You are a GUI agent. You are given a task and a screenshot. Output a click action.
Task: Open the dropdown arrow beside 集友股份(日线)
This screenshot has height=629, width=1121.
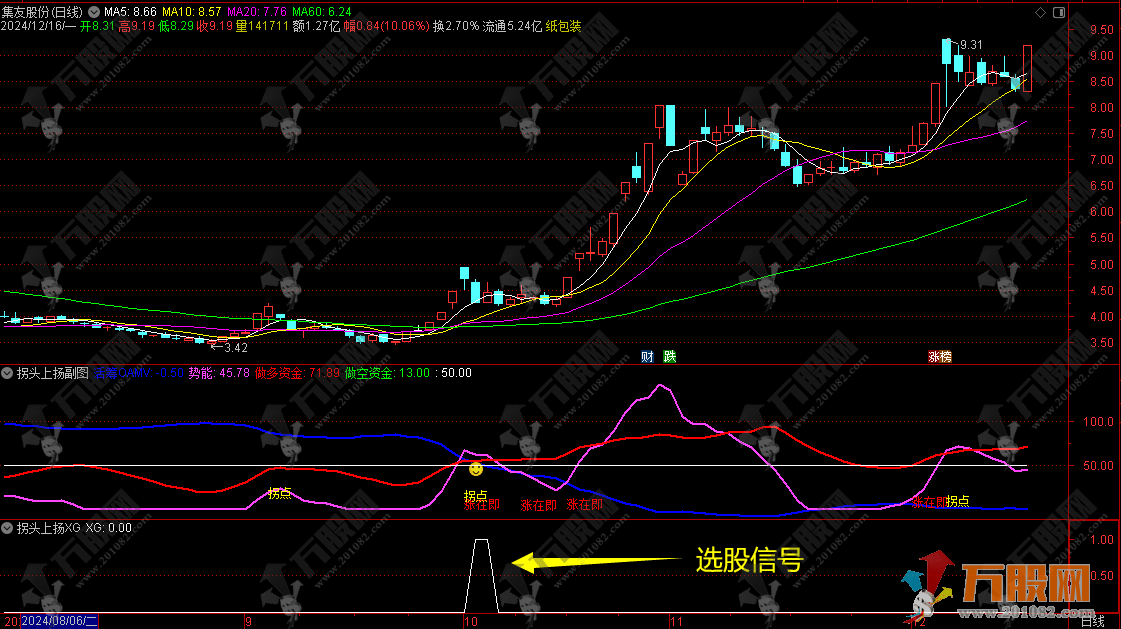(x=94, y=12)
